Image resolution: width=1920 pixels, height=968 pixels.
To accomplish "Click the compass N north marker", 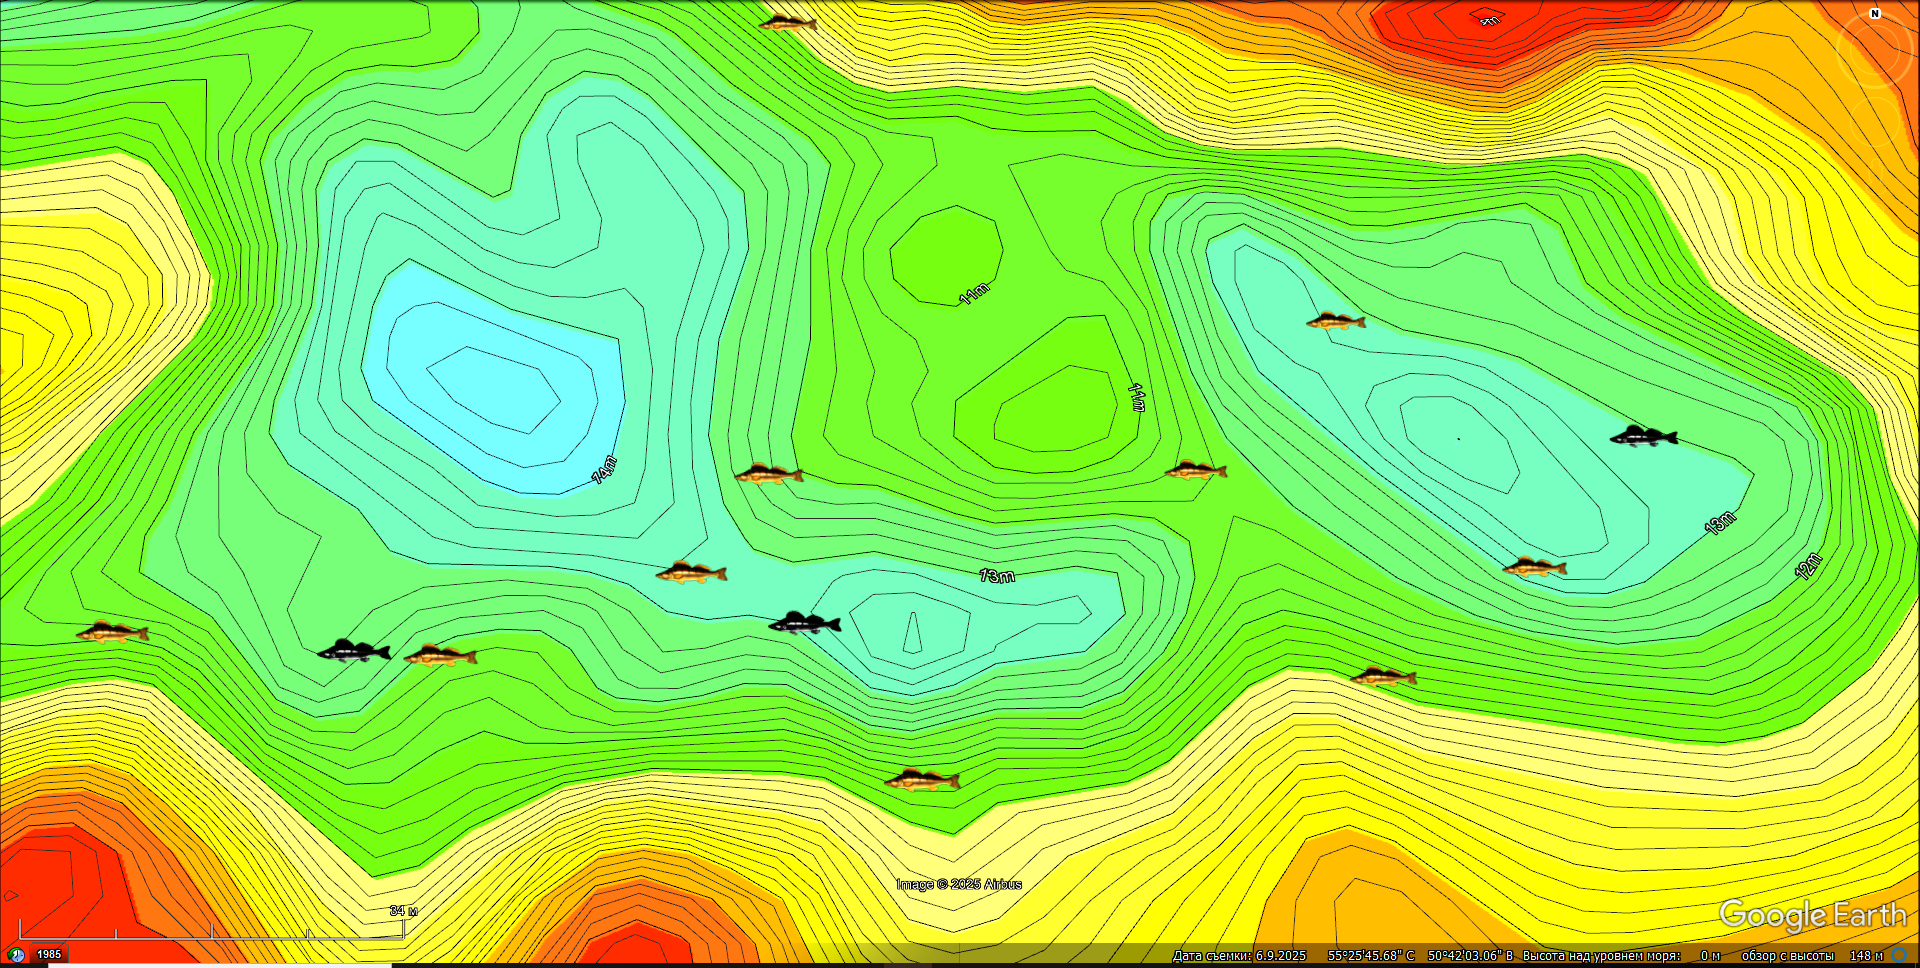I will pyautogui.click(x=1875, y=14).
